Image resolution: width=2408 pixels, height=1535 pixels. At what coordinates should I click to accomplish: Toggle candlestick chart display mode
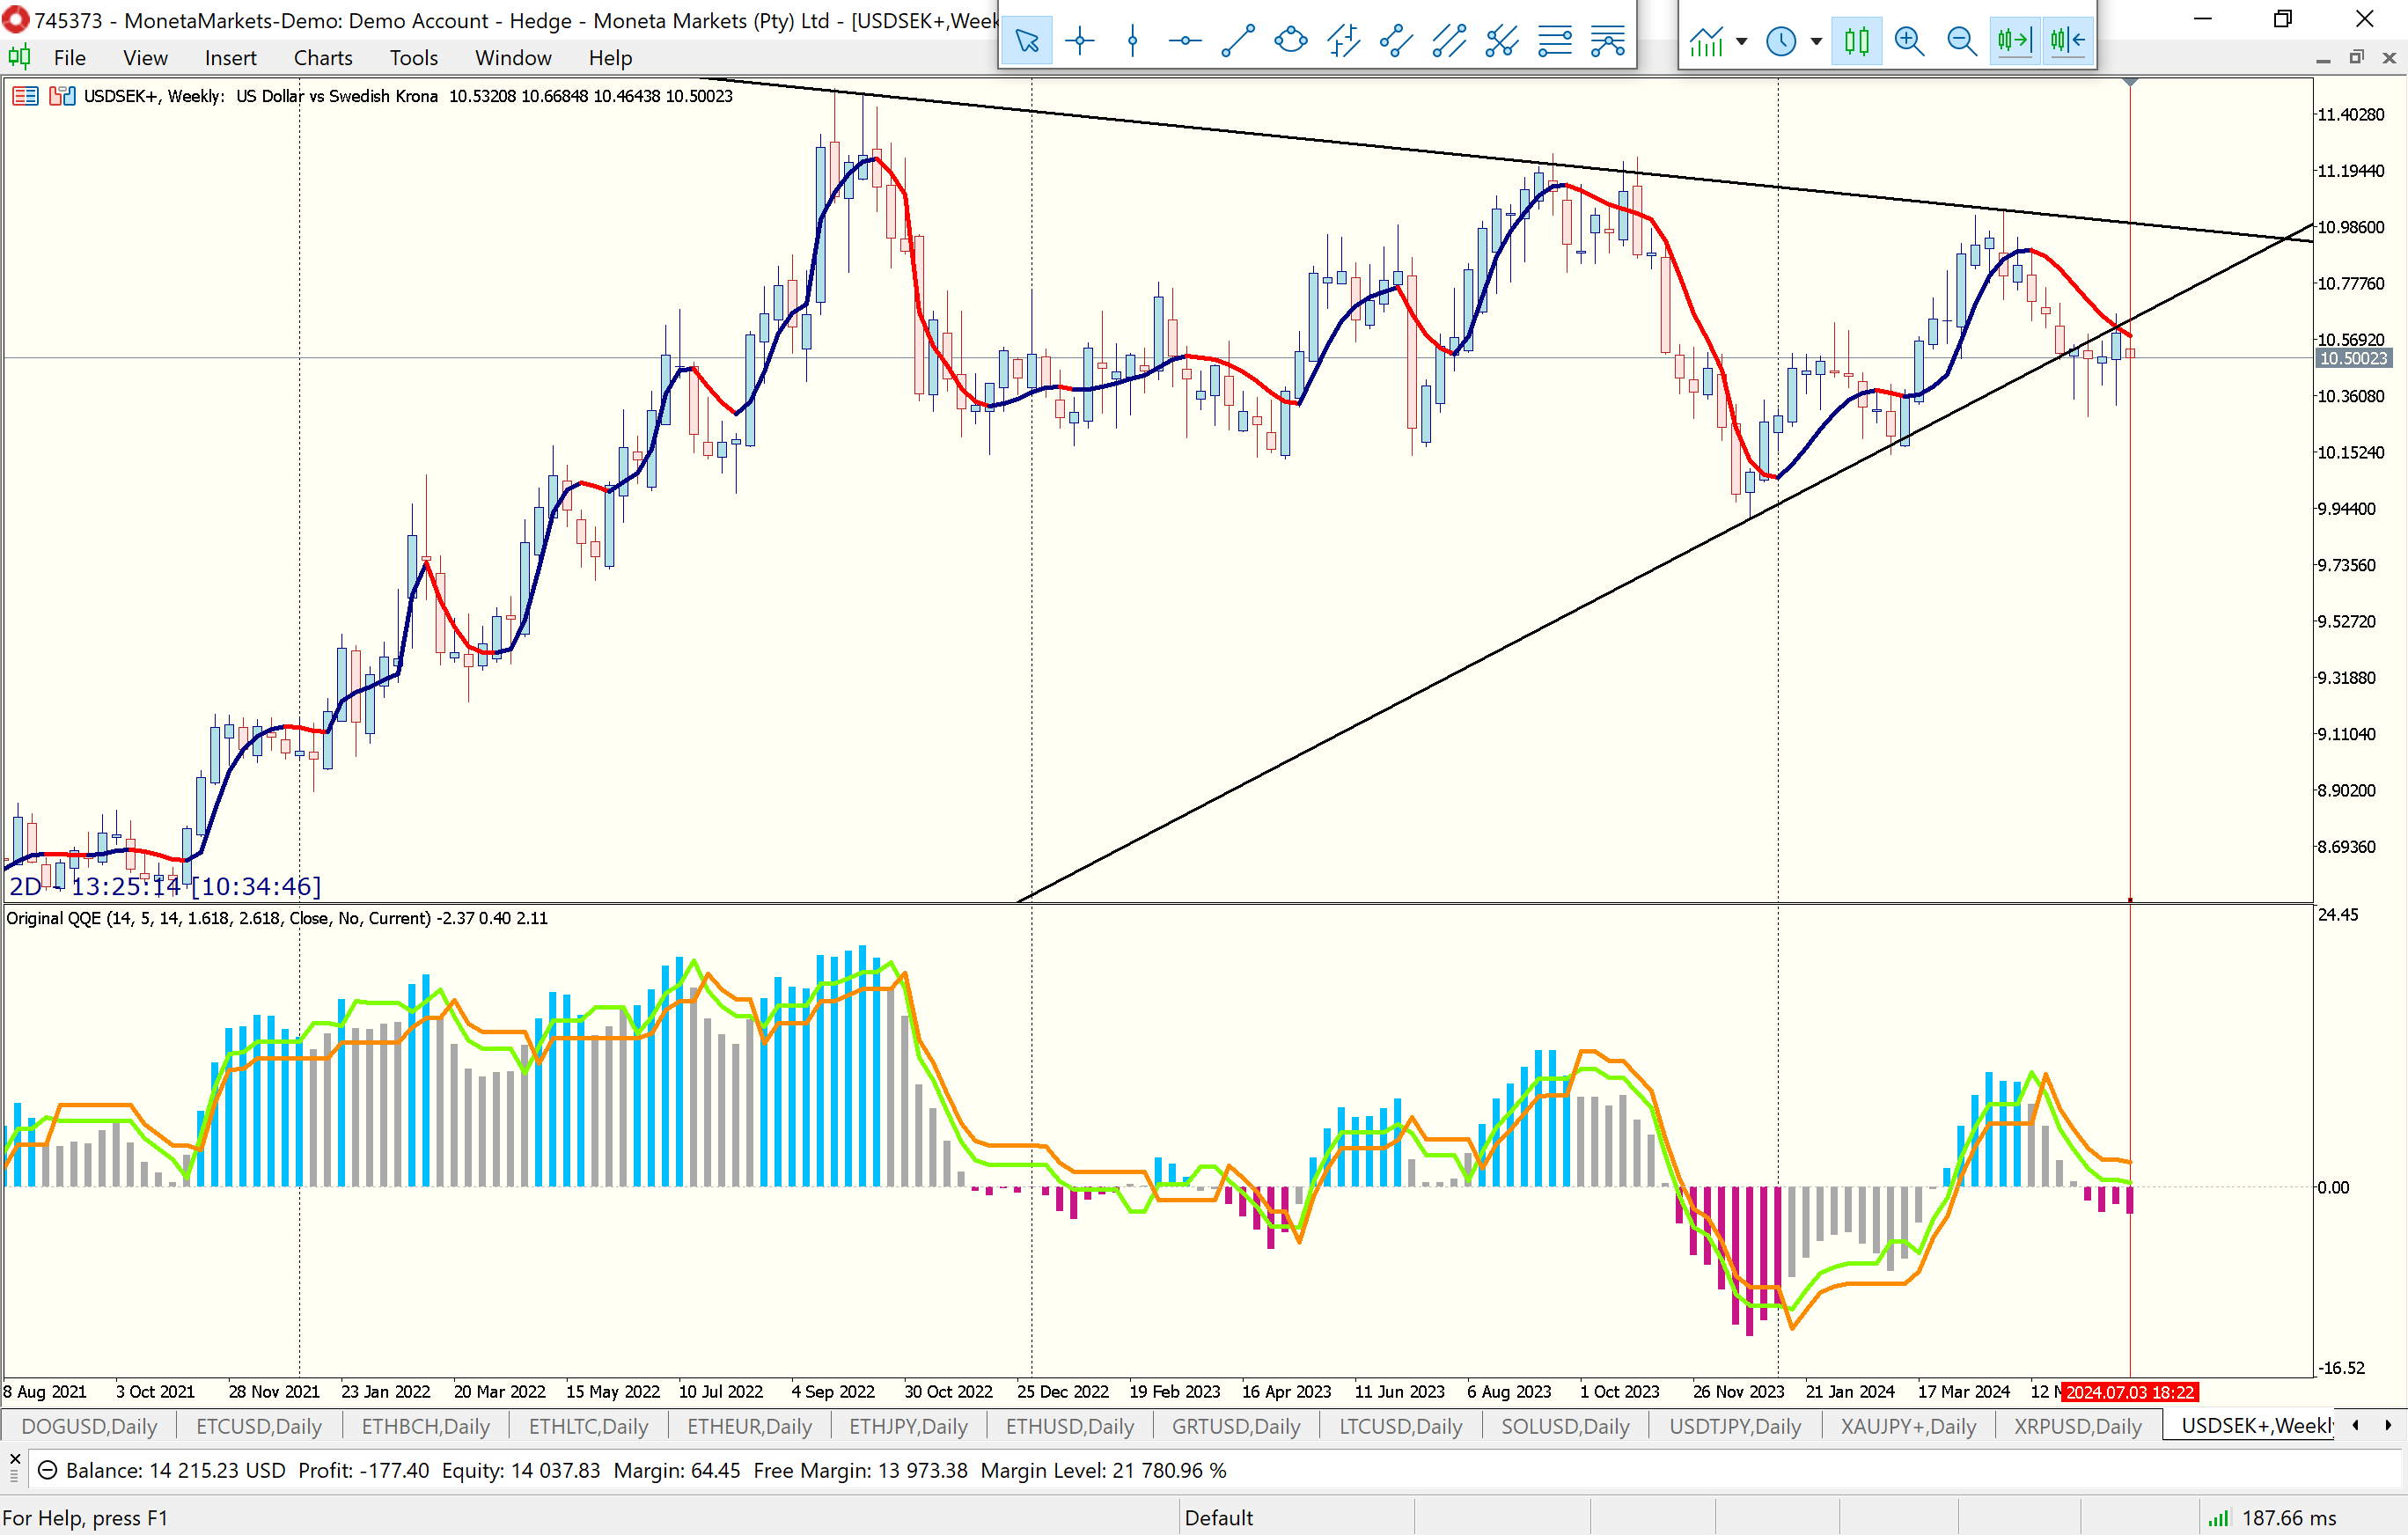click(1857, 41)
